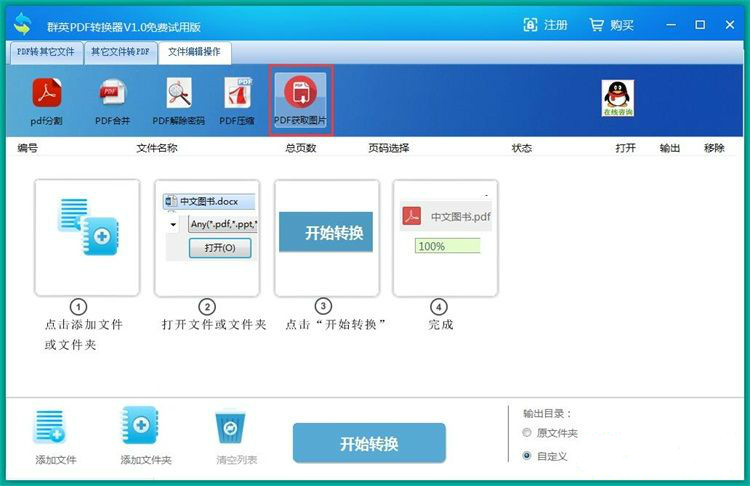750x486 pixels.
Task: Click the app logo in the title bar
Action: click(22, 24)
